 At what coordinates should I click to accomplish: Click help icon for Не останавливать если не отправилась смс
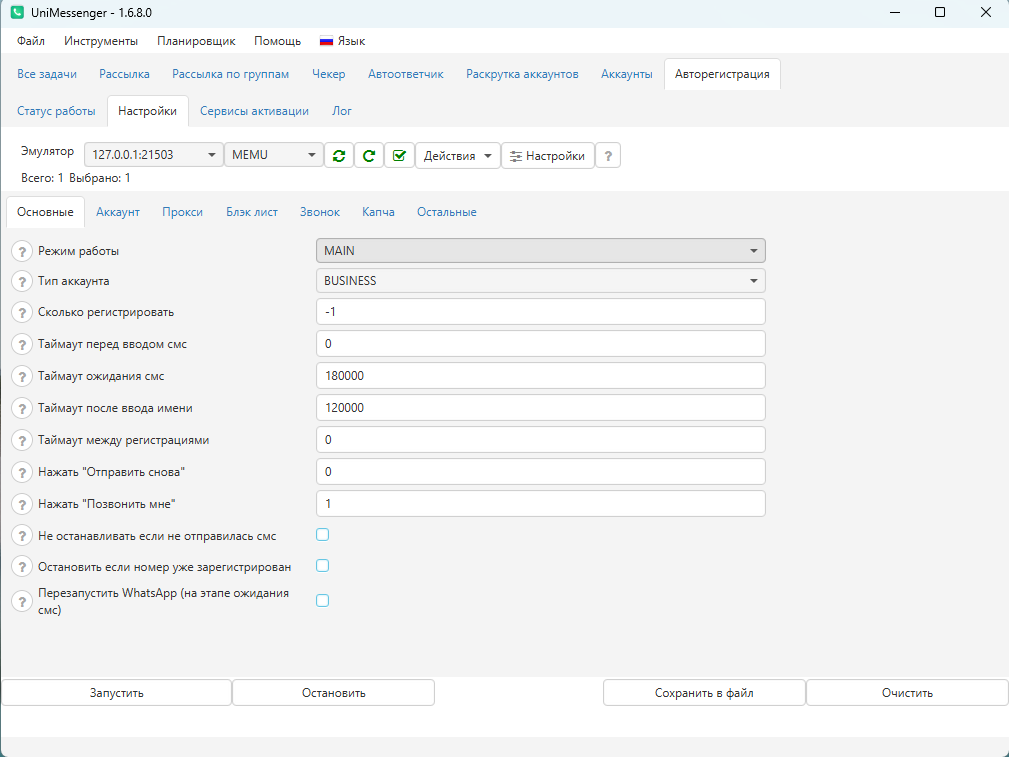tap(22, 536)
